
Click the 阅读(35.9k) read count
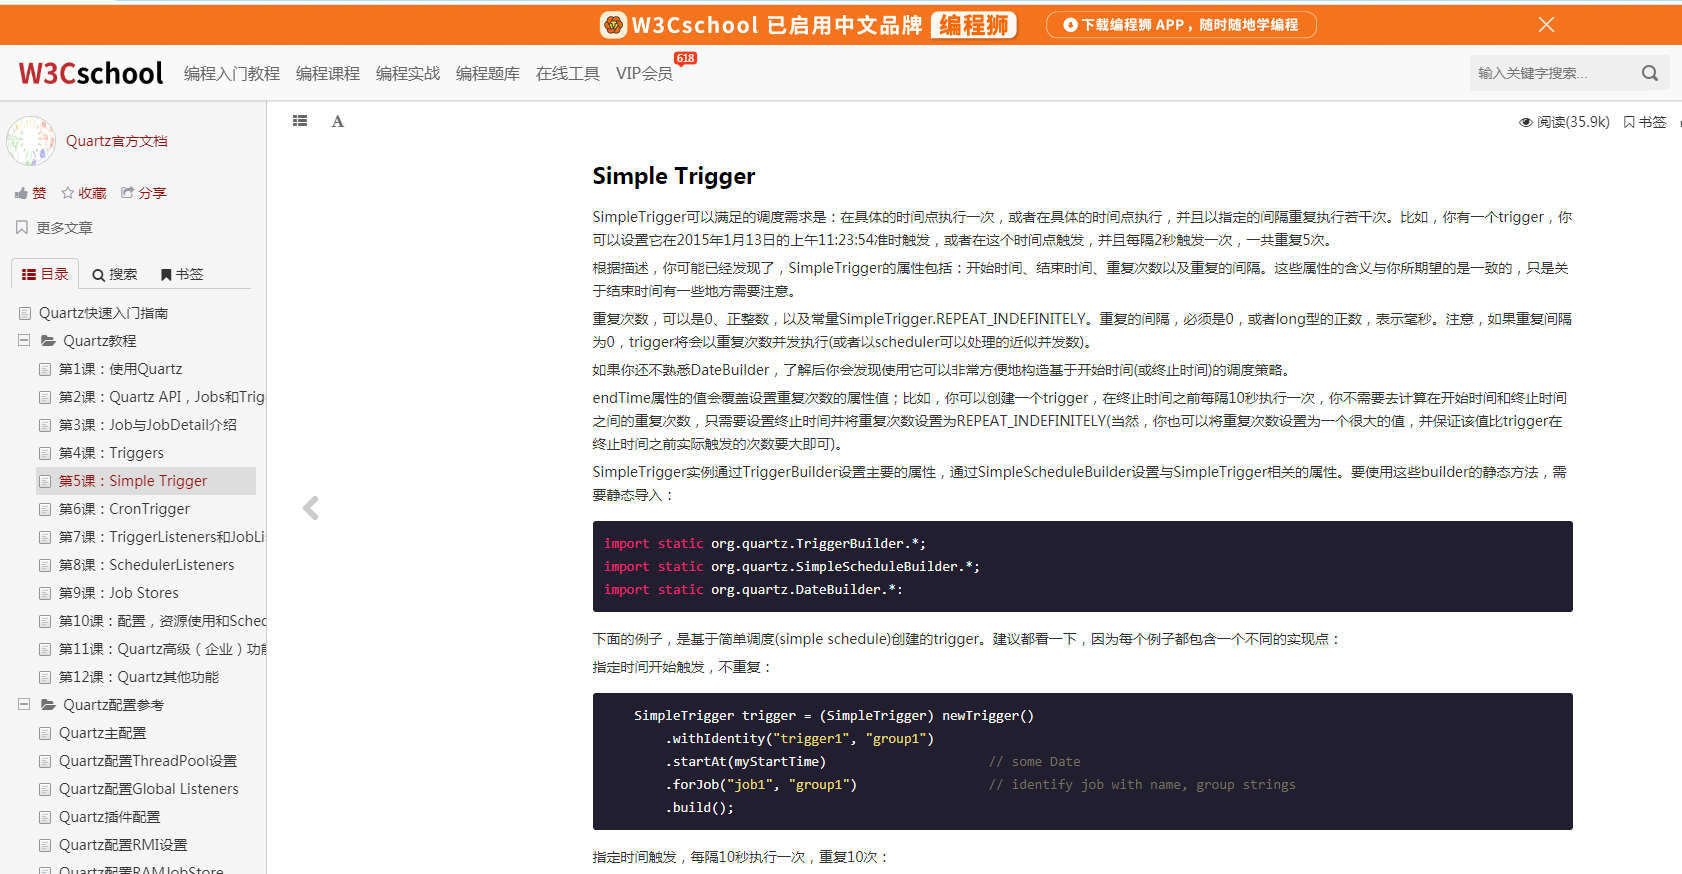coord(1565,122)
